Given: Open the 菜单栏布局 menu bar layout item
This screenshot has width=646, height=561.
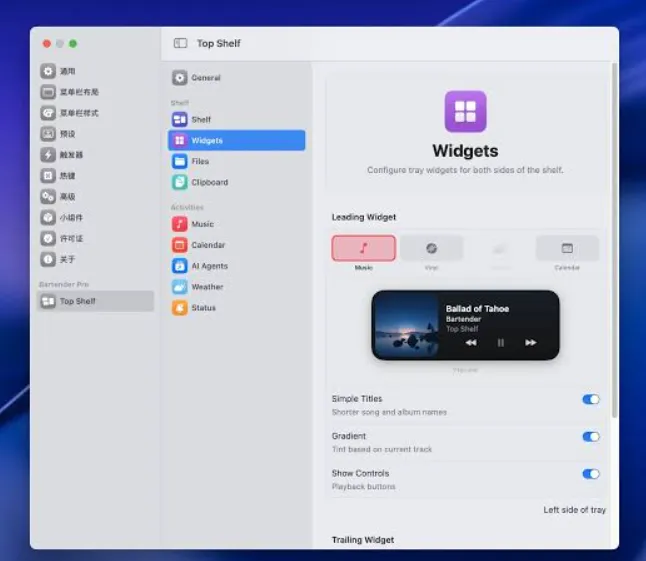Looking at the screenshot, I should [x=96, y=92].
